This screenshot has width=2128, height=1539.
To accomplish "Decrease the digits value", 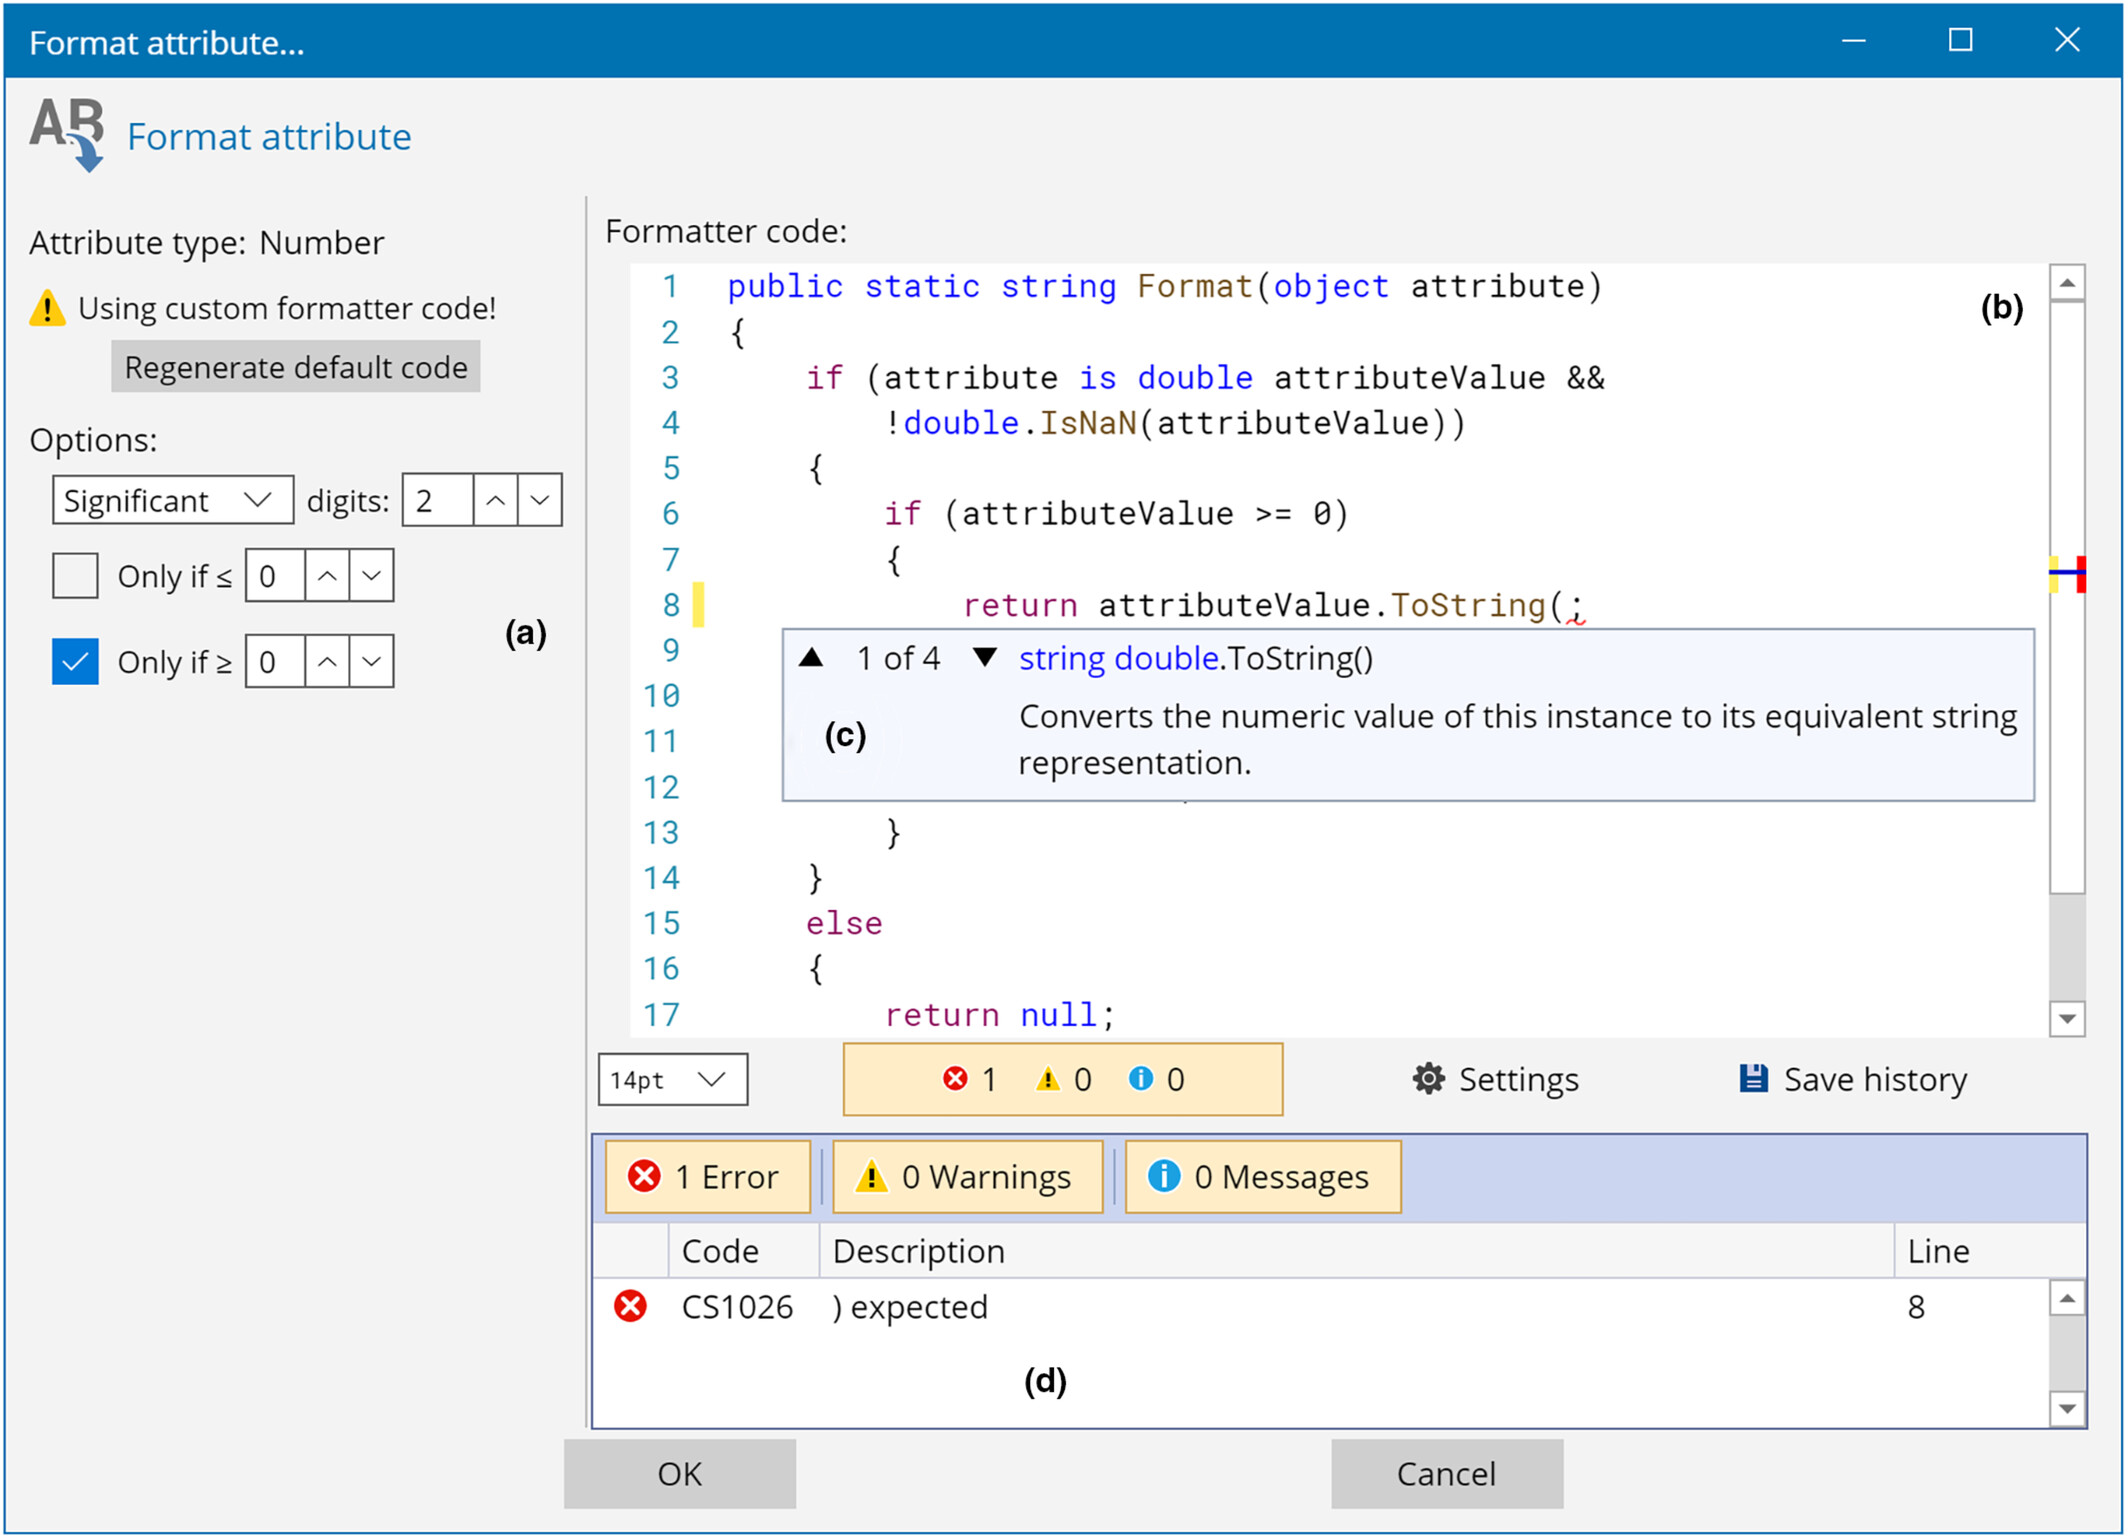I will pyautogui.click(x=540, y=500).
